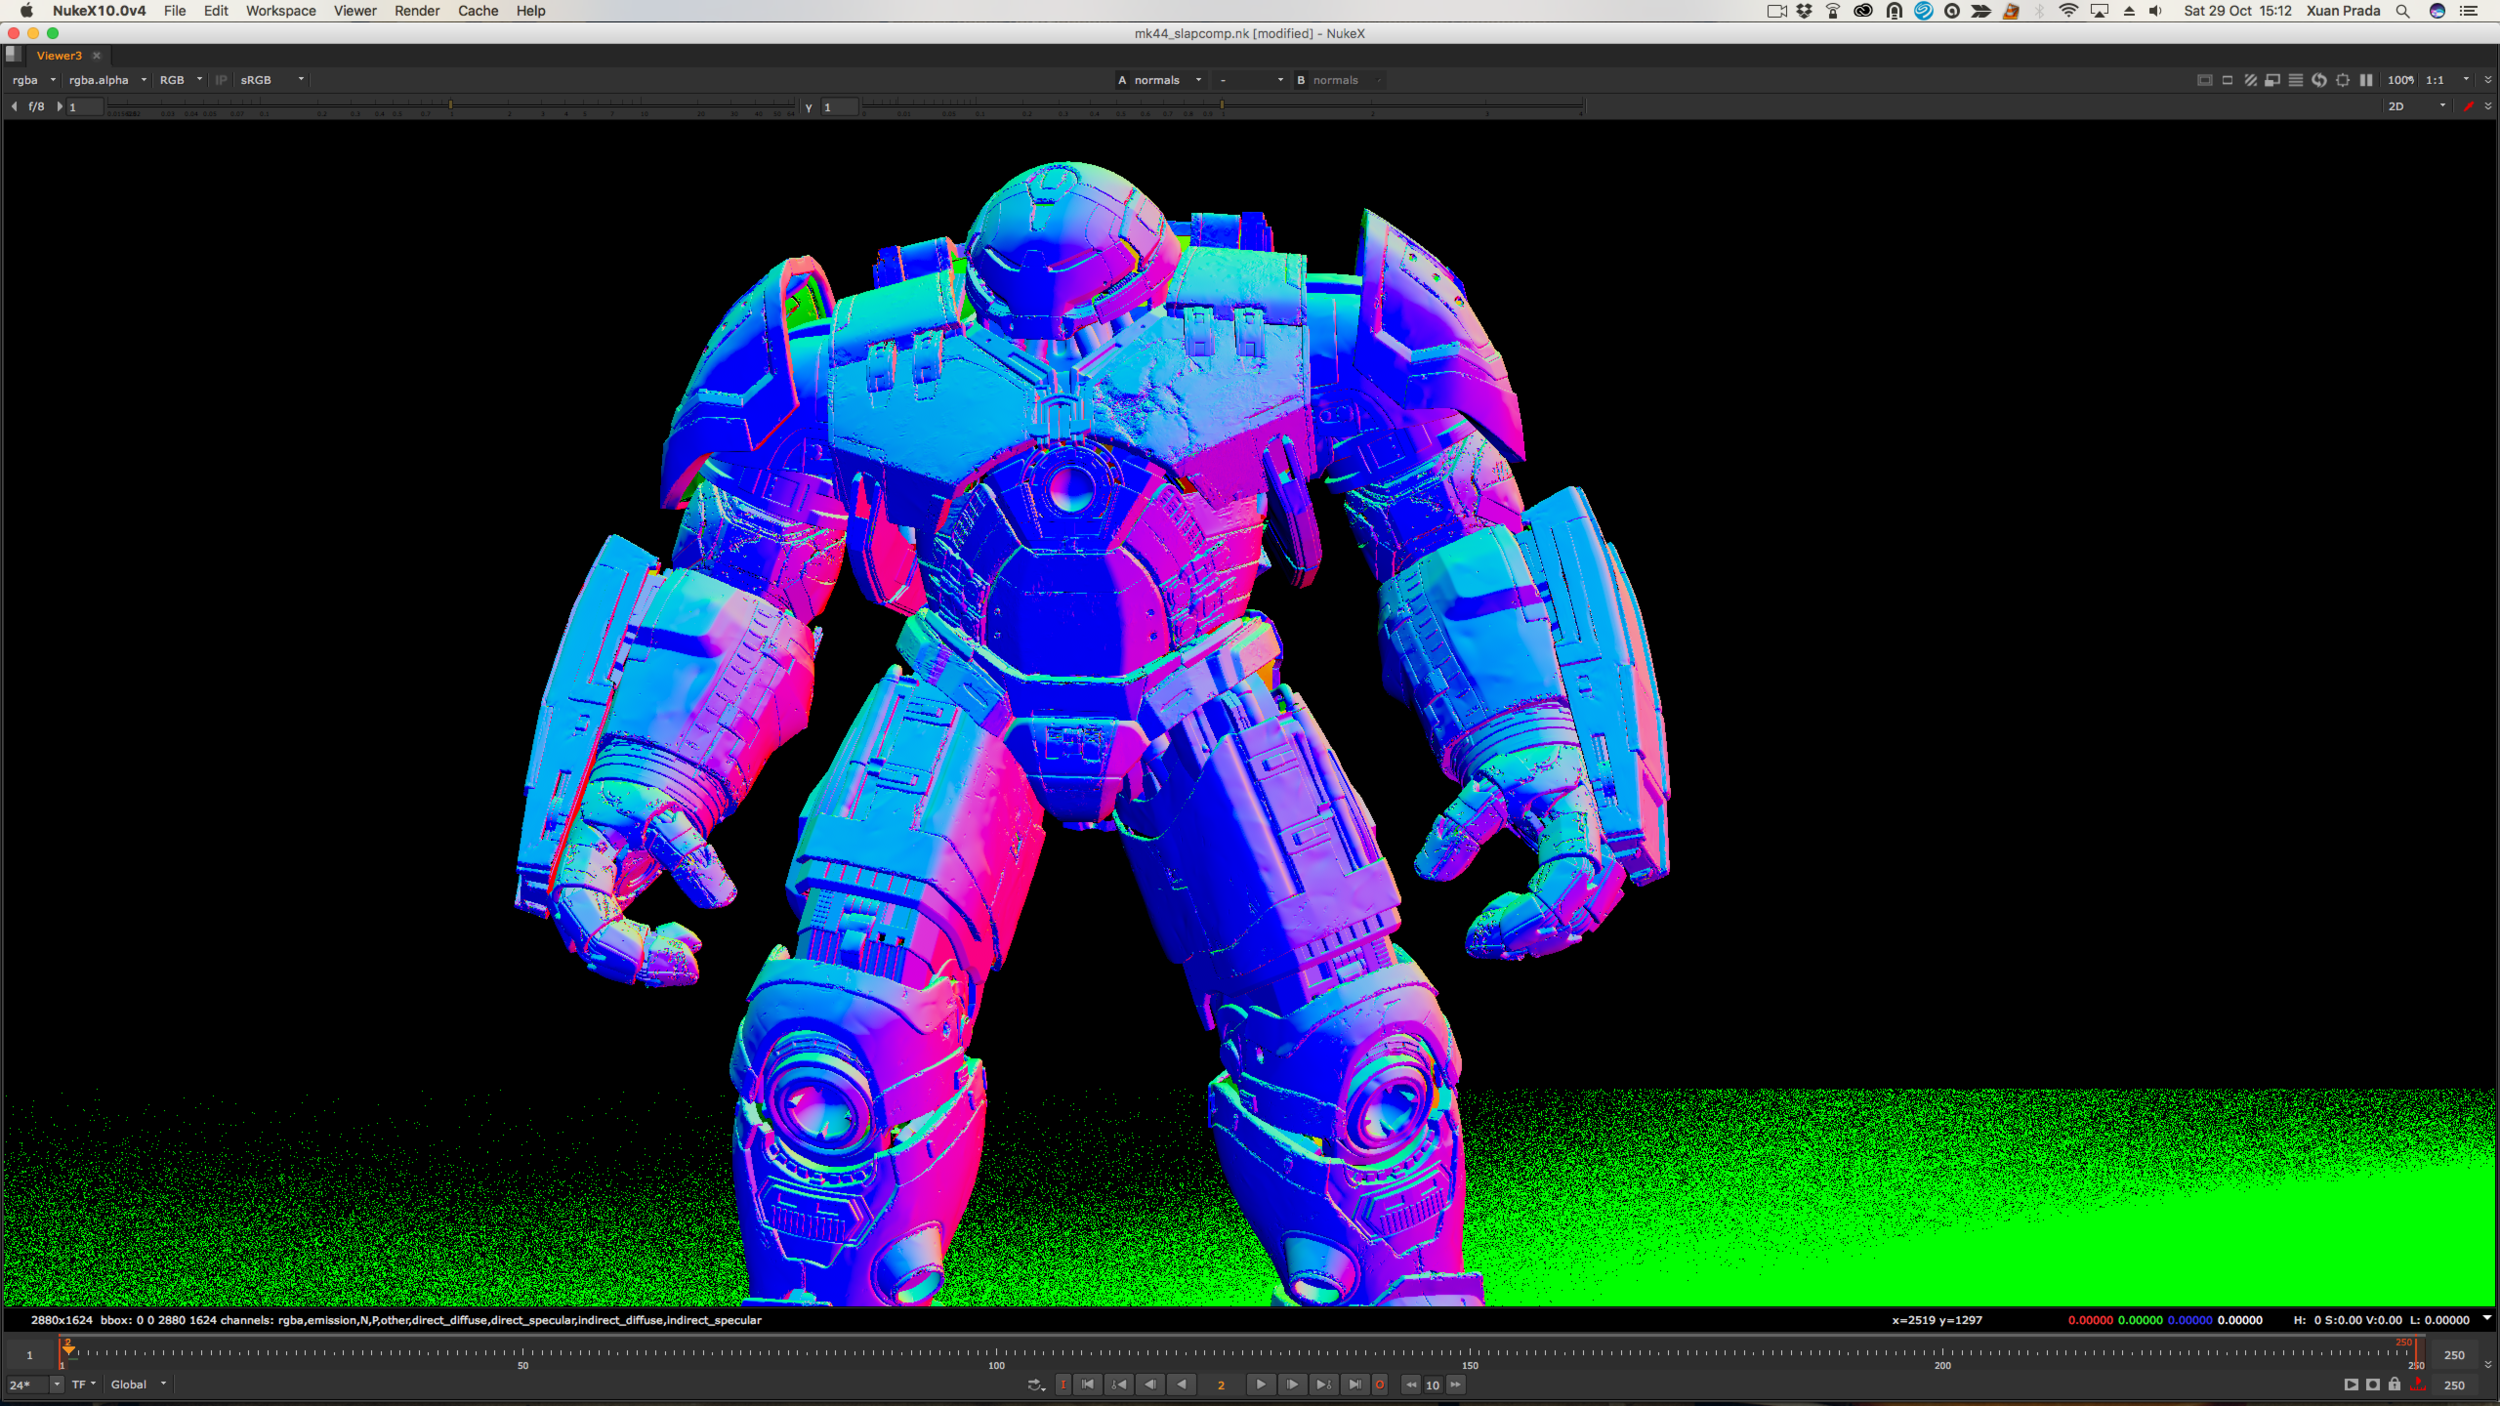The height and width of the screenshot is (1406, 2500).
Task: Play backwards button
Action: pos(1182,1384)
